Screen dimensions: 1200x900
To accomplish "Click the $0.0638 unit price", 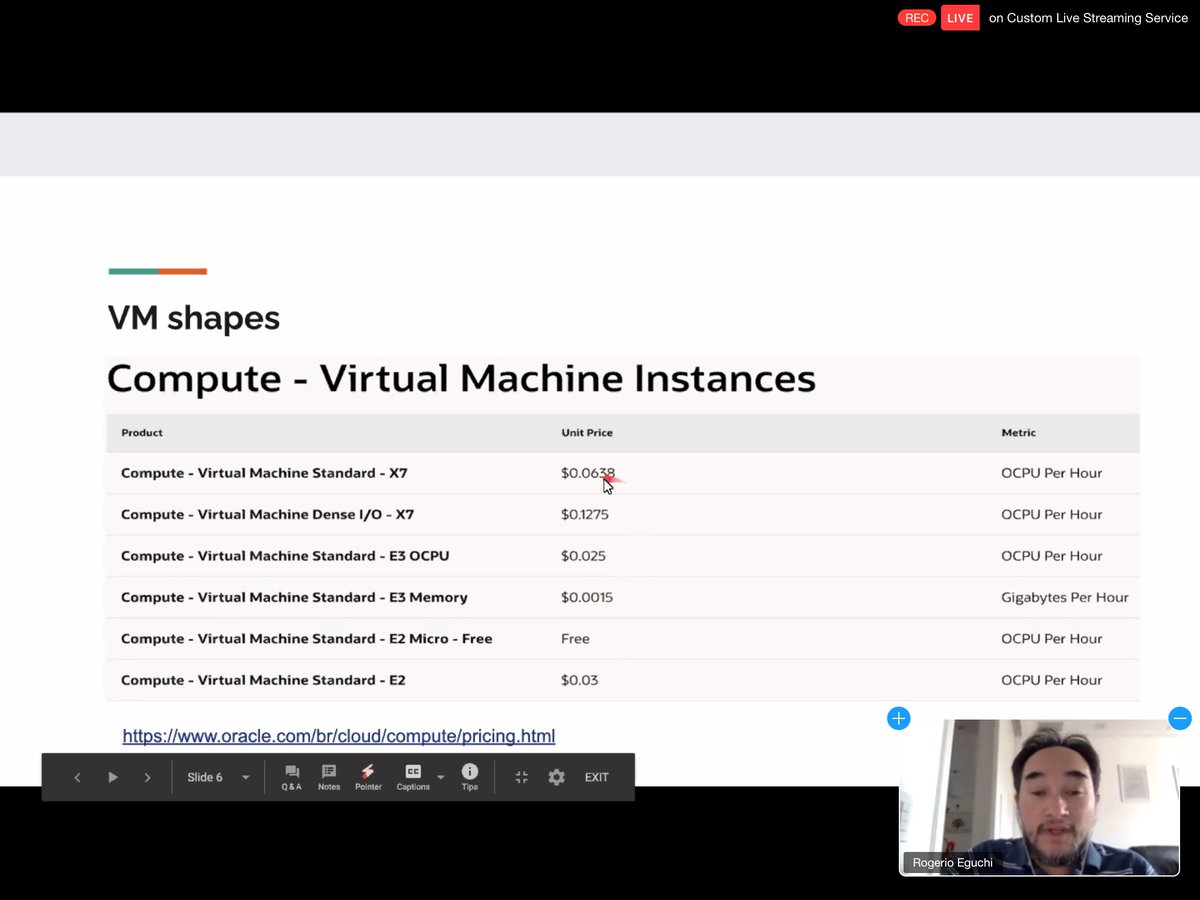I will point(588,473).
